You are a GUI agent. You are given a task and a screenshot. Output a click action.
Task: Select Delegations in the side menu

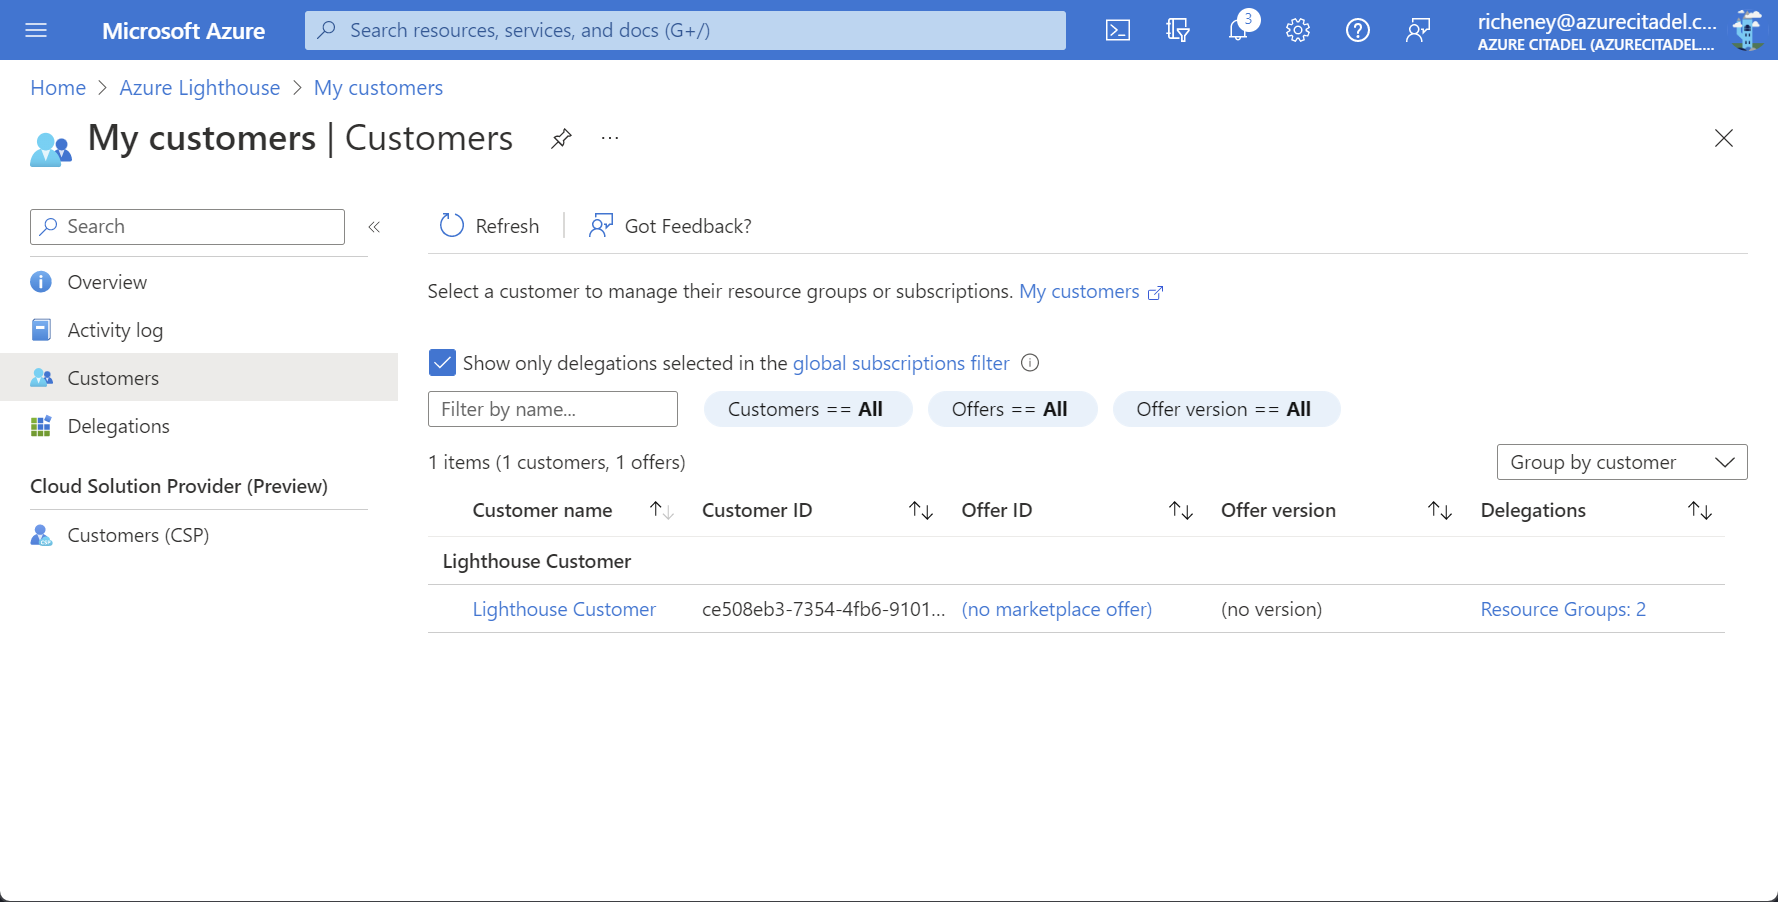coord(118,426)
